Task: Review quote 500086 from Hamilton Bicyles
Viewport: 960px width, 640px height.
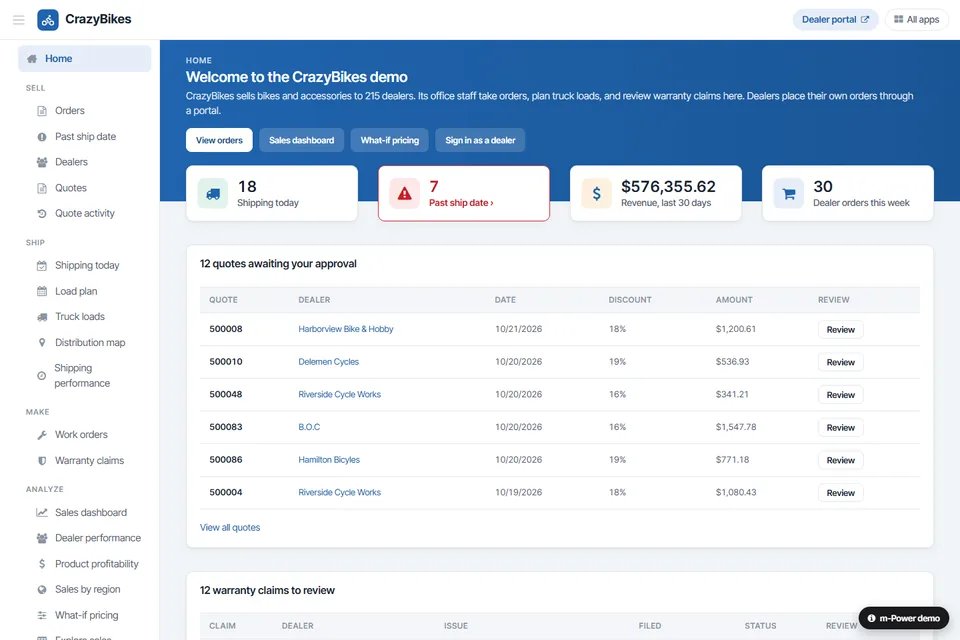Action: (841, 461)
